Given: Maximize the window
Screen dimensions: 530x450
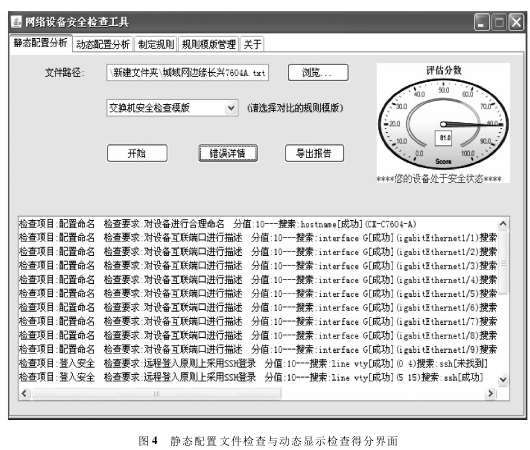Looking at the screenshot, I should 499,22.
